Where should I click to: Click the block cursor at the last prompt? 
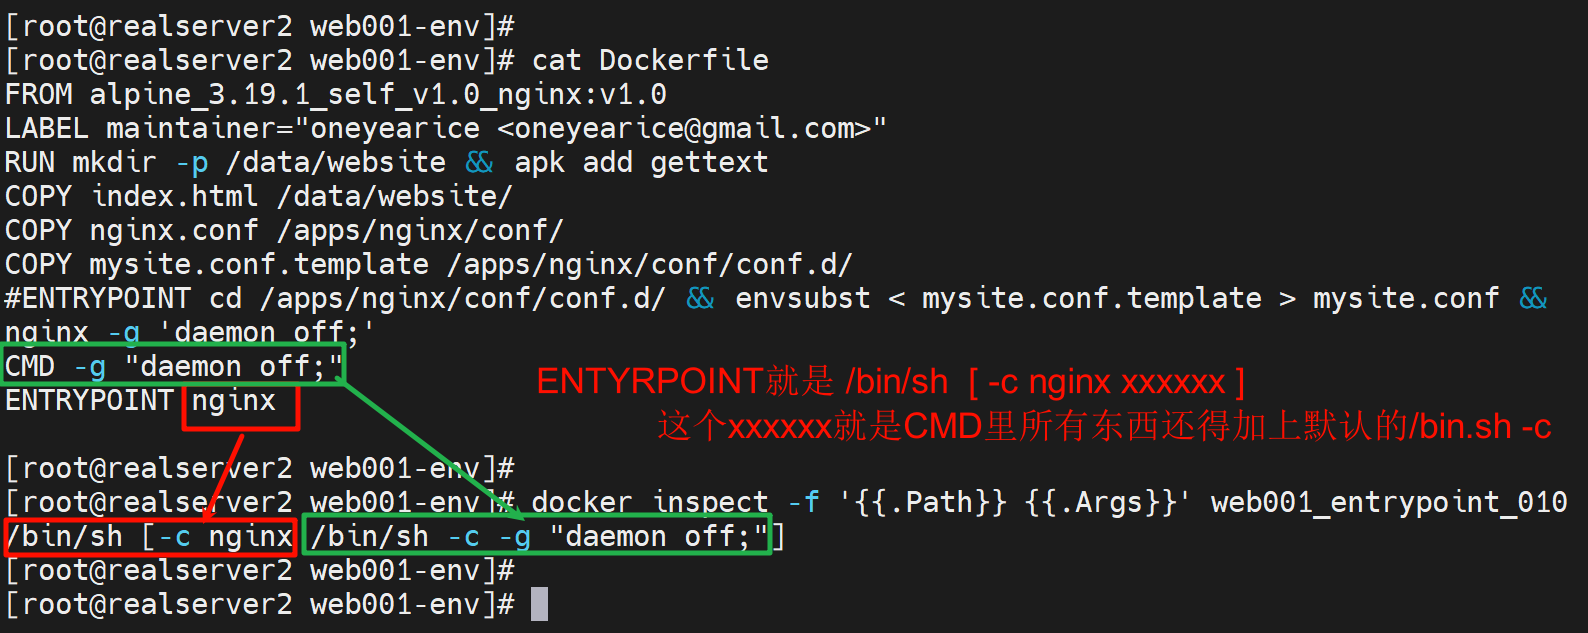[x=539, y=604]
